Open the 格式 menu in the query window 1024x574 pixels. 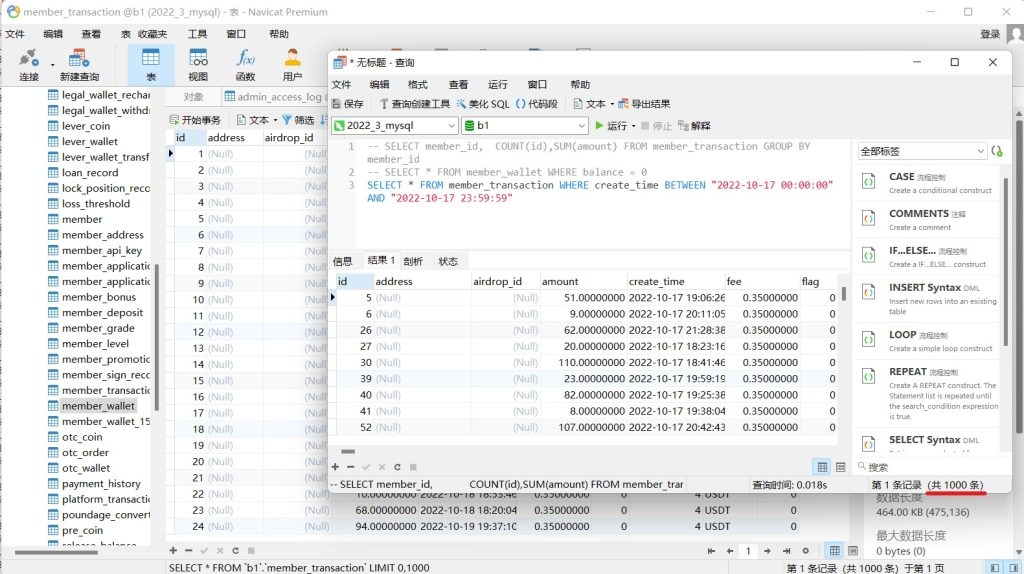[418, 85]
